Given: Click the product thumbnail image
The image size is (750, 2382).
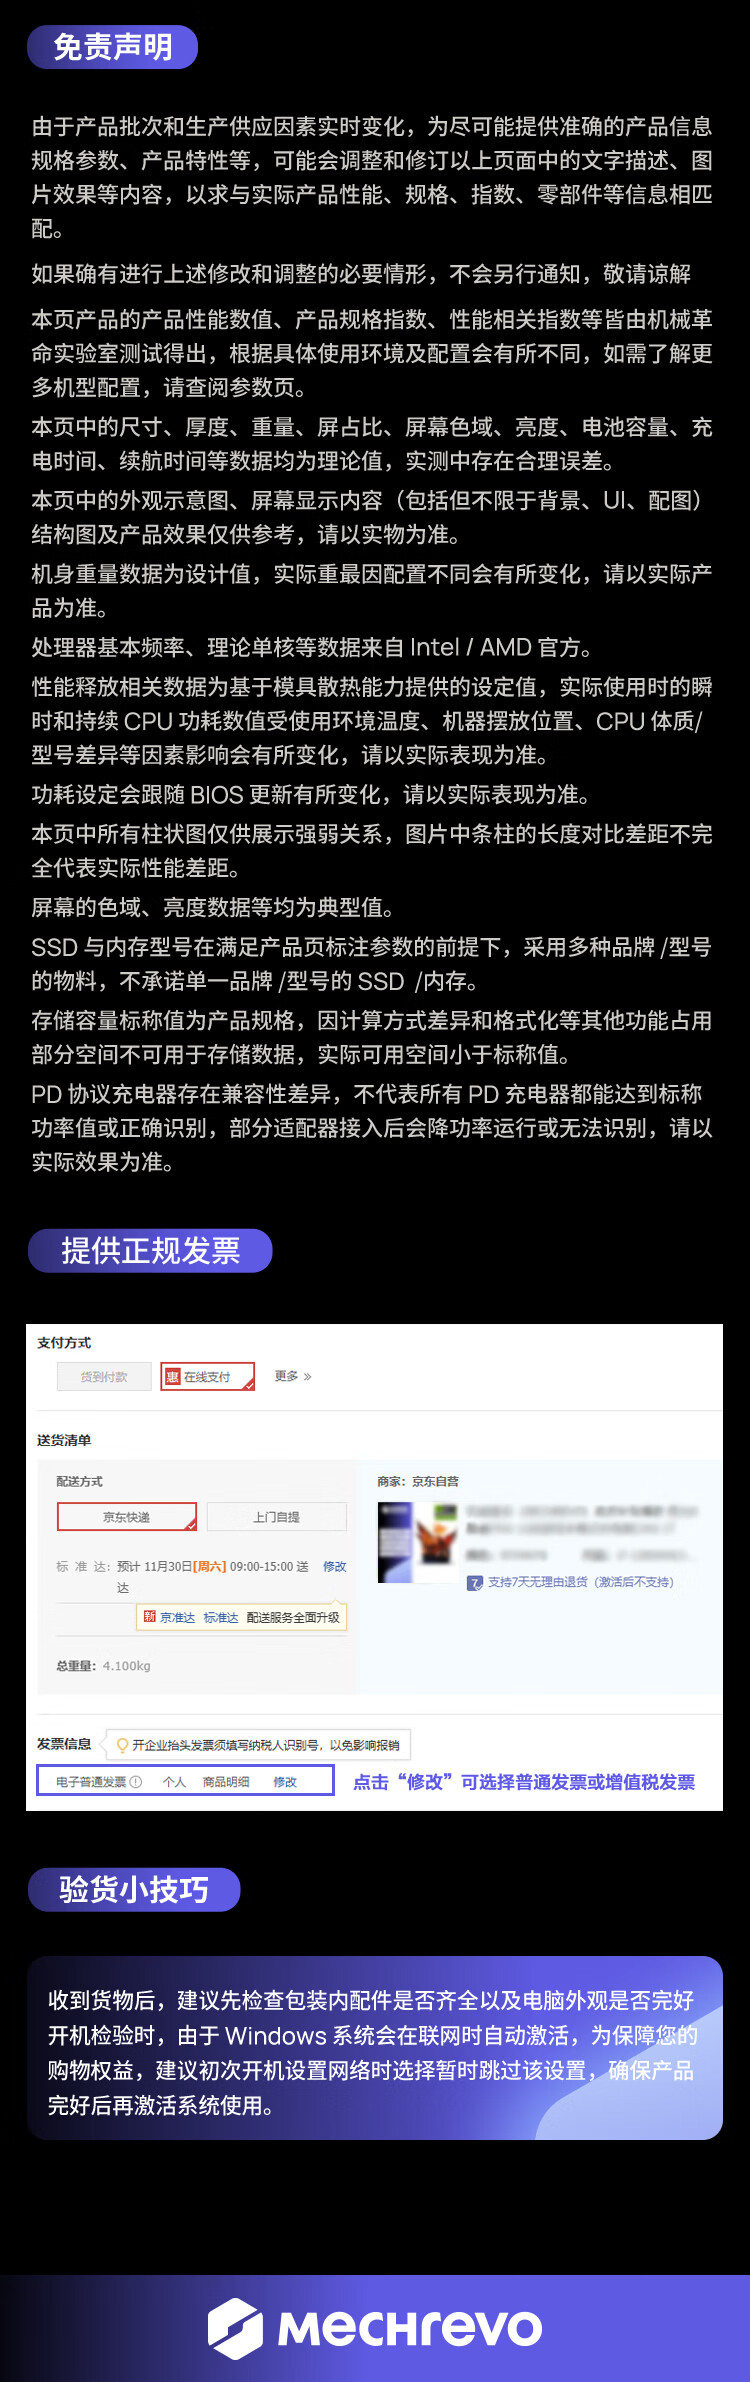Looking at the screenshot, I should point(417,1542).
